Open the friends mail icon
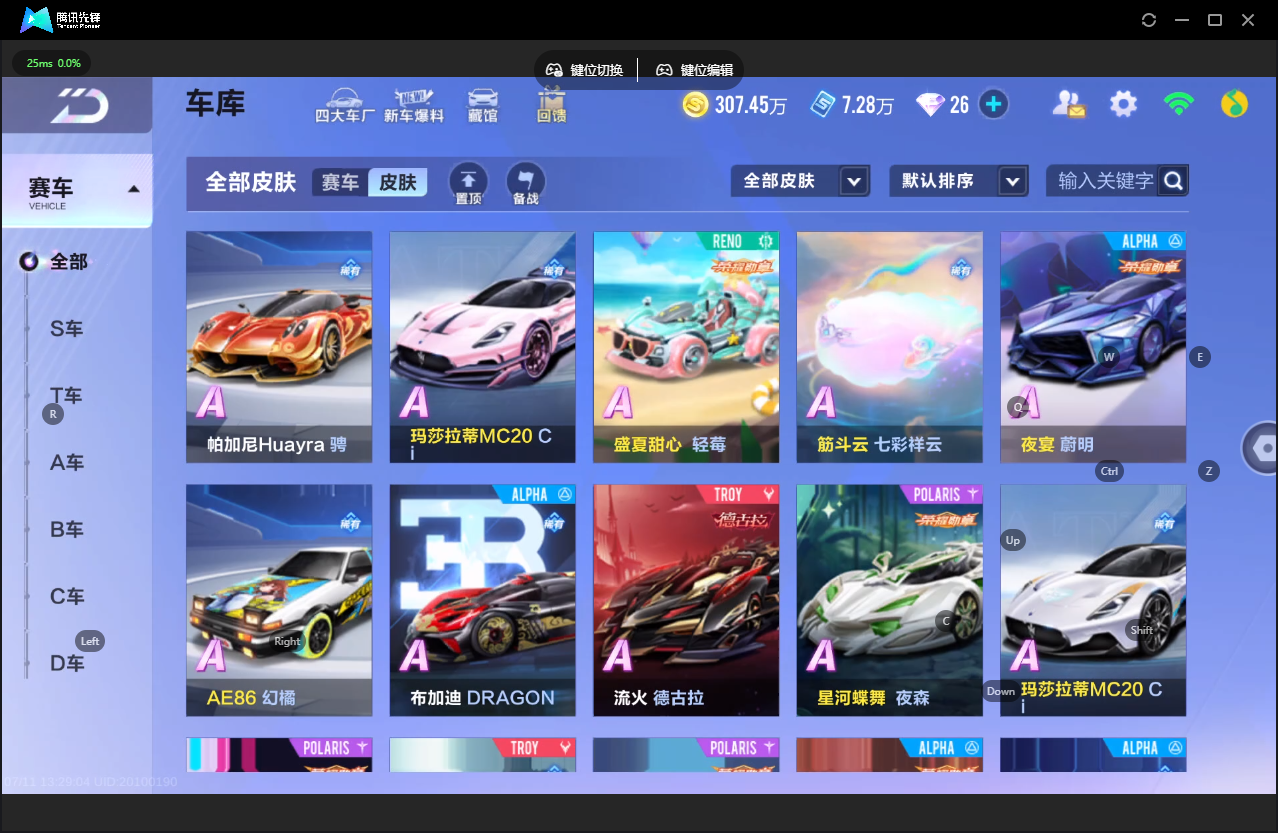 [x=1069, y=104]
